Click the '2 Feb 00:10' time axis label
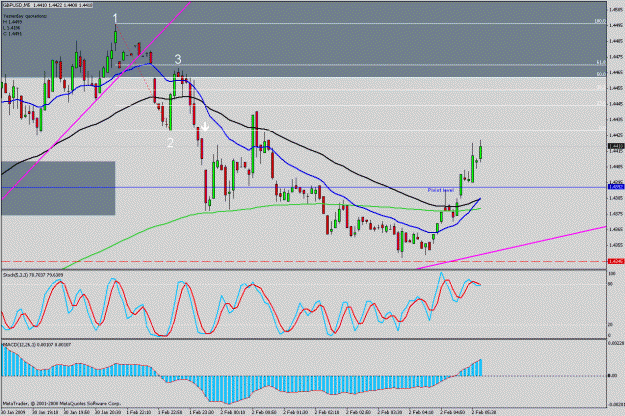The height and width of the screenshot is (416, 625). pos(233,412)
